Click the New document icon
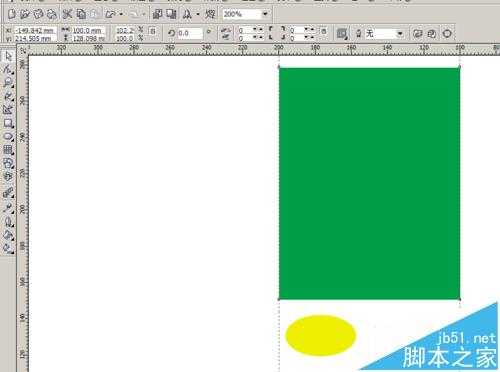The image size is (500, 372). click(12, 14)
